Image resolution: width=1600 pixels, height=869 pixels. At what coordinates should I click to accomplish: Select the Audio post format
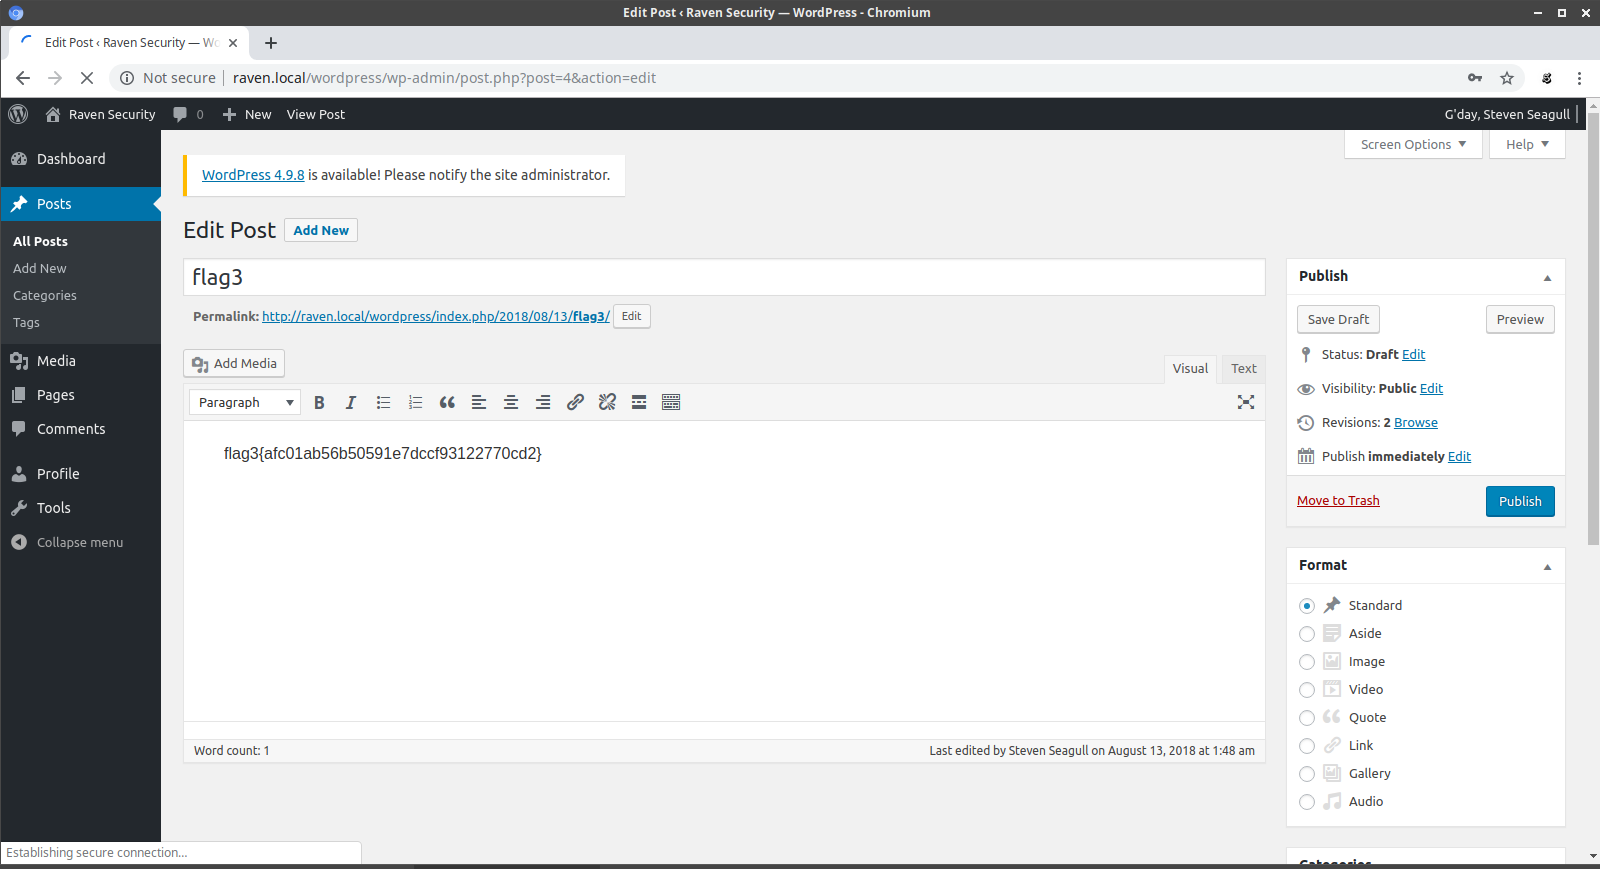pyautogui.click(x=1307, y=802)
